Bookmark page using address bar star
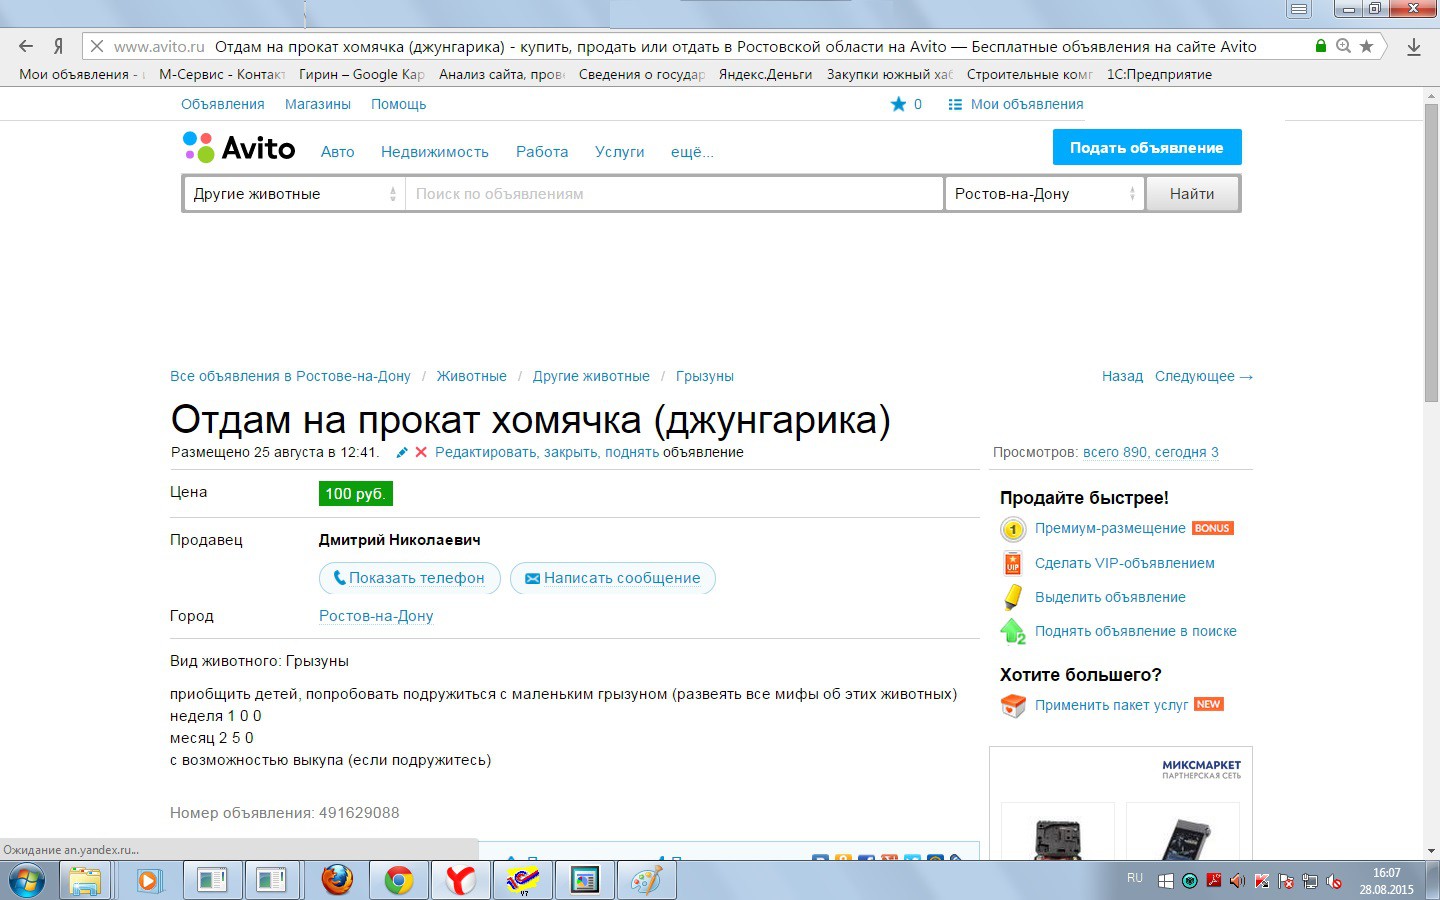 pos(1367,46)
